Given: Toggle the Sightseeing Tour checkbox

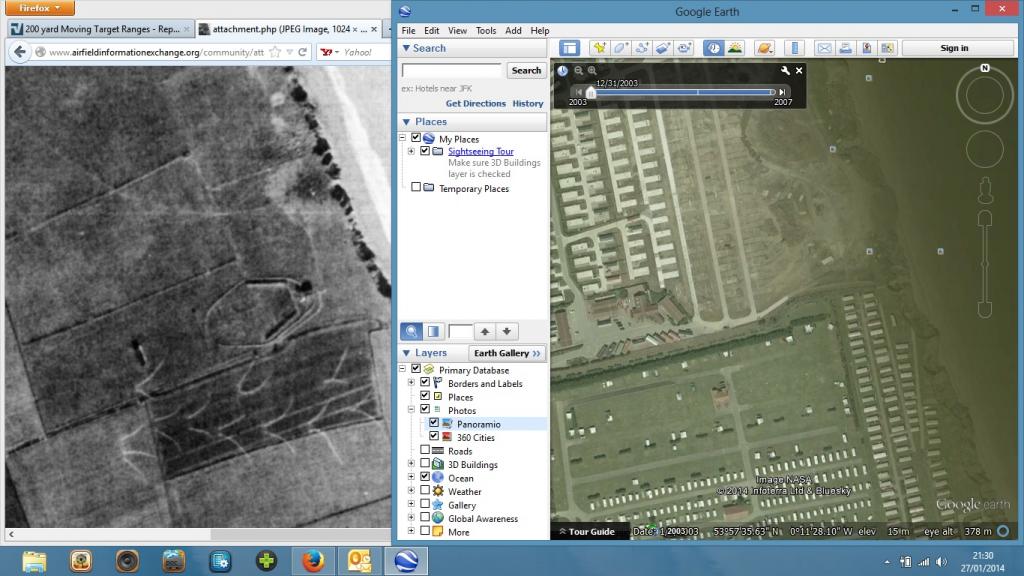Looking at the screenshot, I should (x=425, y=151).
